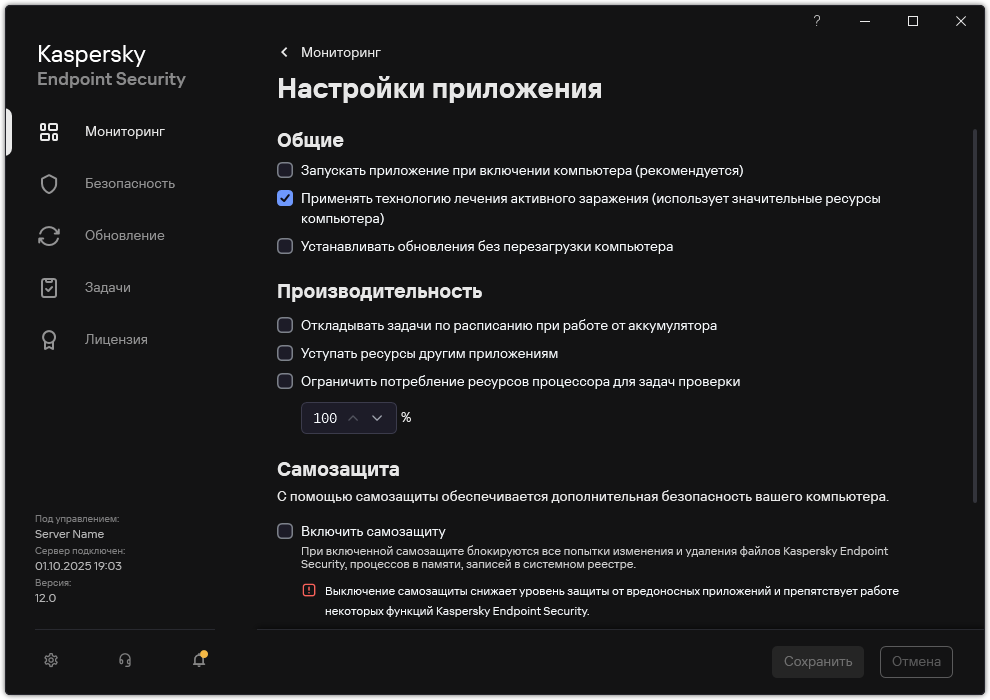This screenshot has width=990, height=700.
Task: Check 'Устанавливать обновления без перезагрузки компьютера'
Action: pyautogui.click(x=284, y=246)
